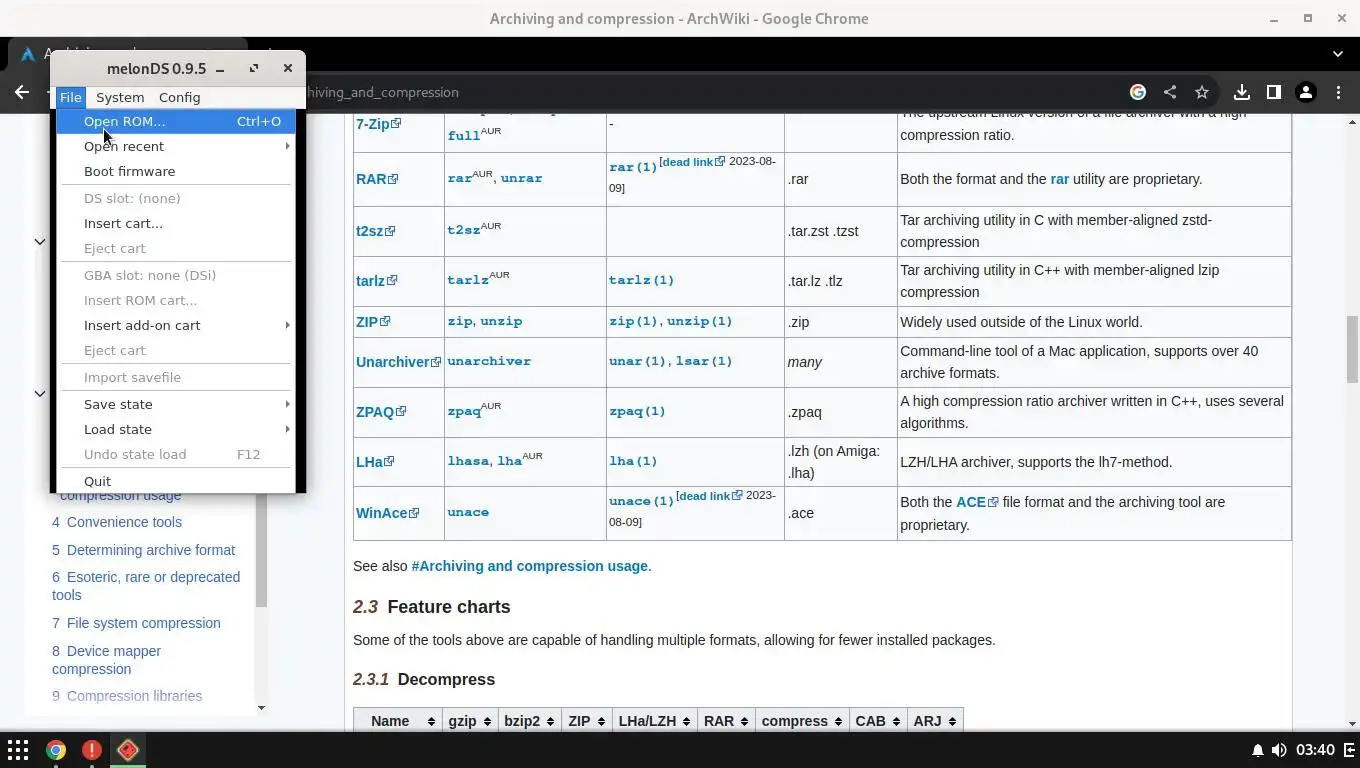This screenshot has height=768, width=1360.
Task: Follow the #Archiving and compression usage link
Action: click(530, 566)
